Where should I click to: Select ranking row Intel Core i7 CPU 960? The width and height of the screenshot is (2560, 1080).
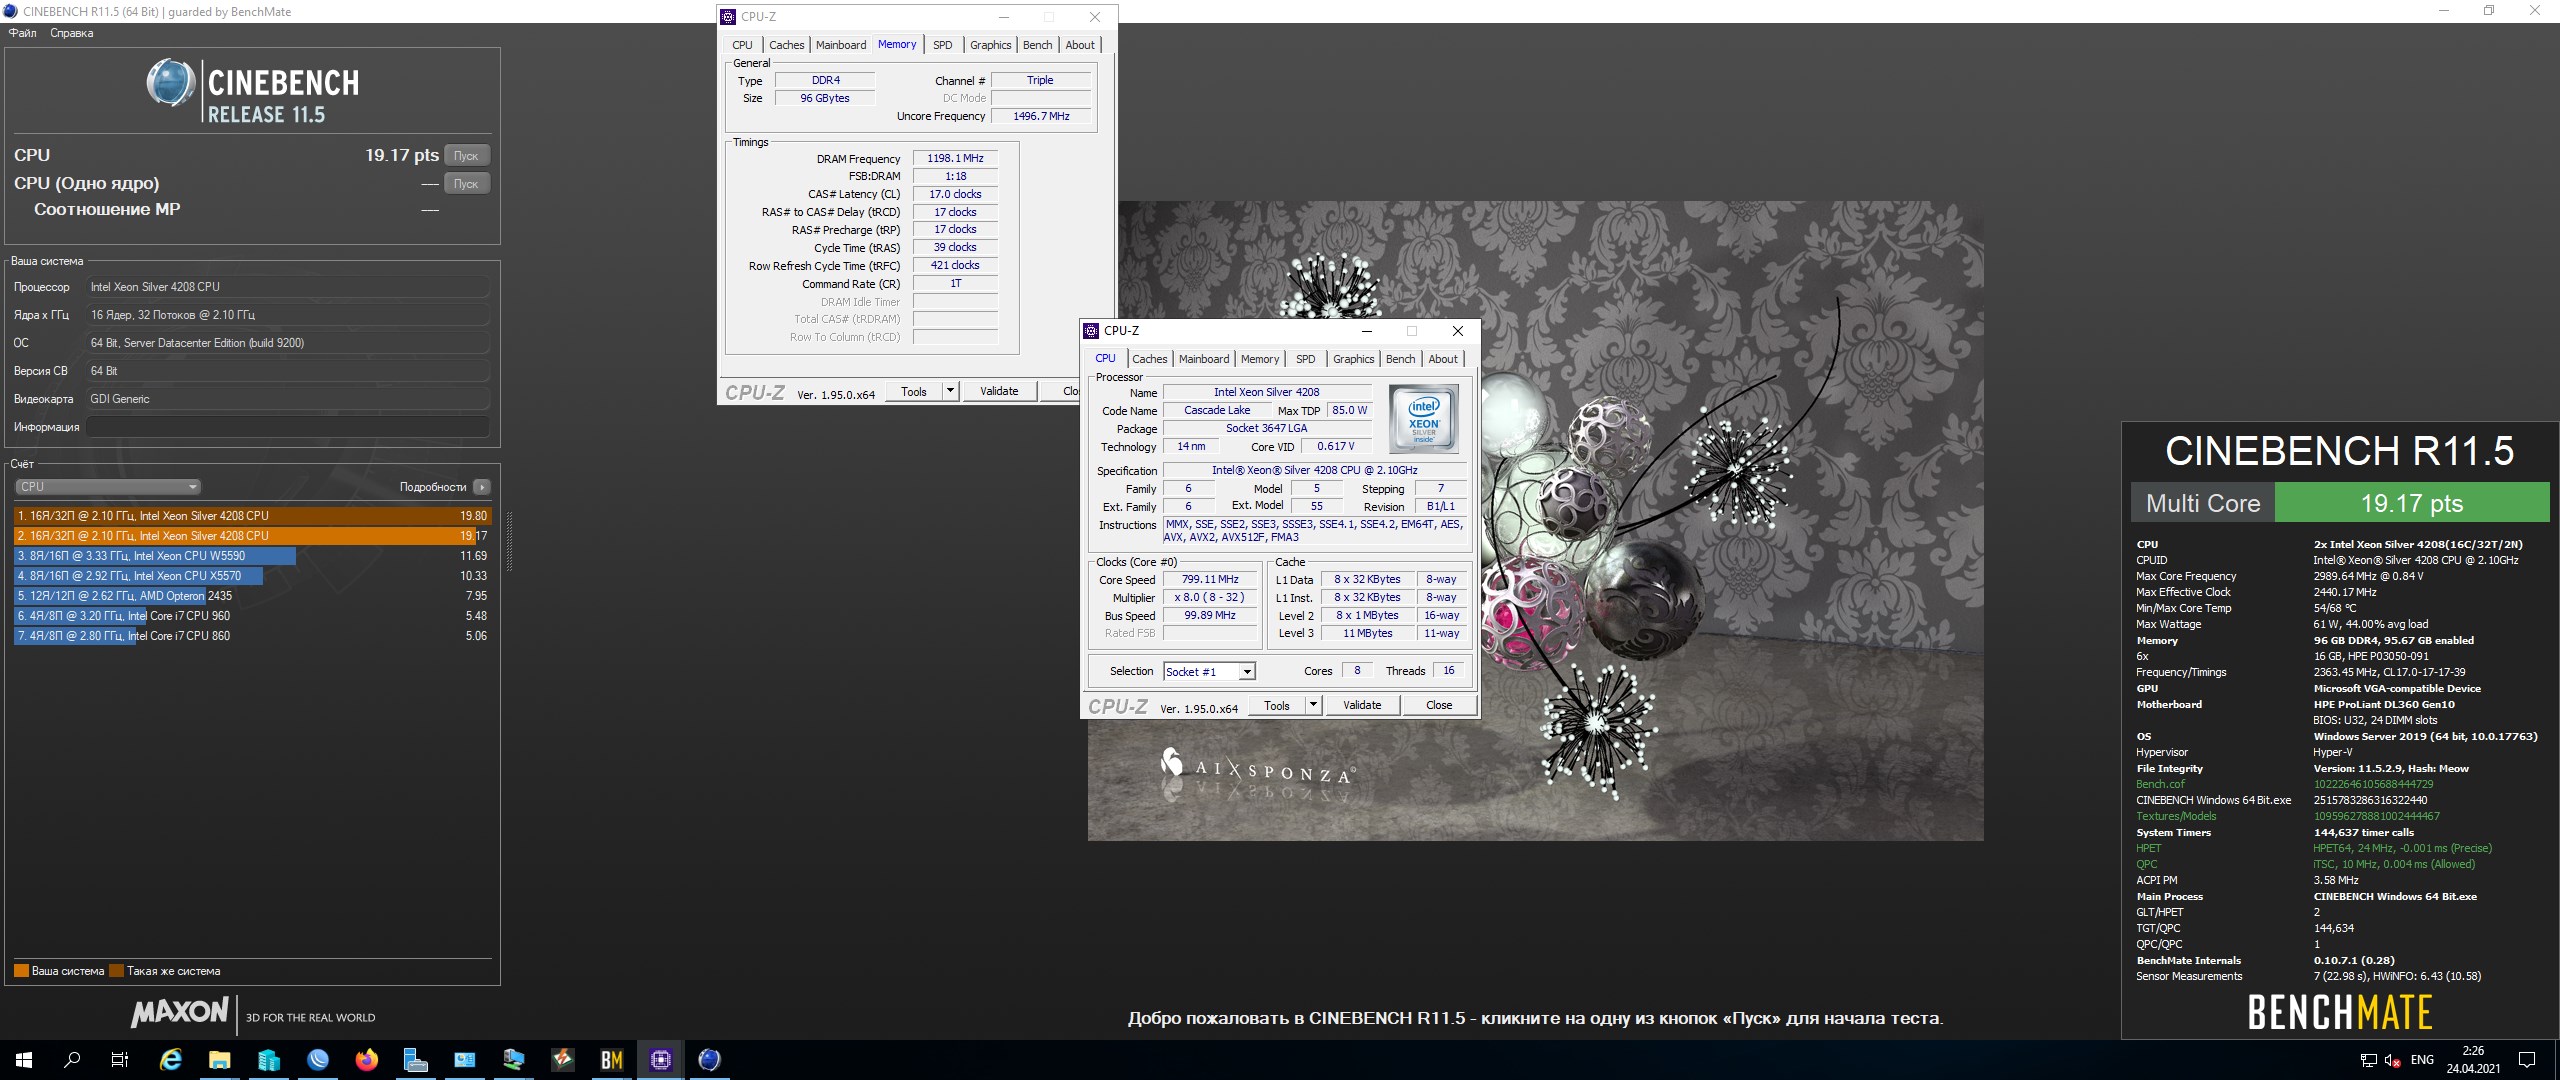coord(253,616)
